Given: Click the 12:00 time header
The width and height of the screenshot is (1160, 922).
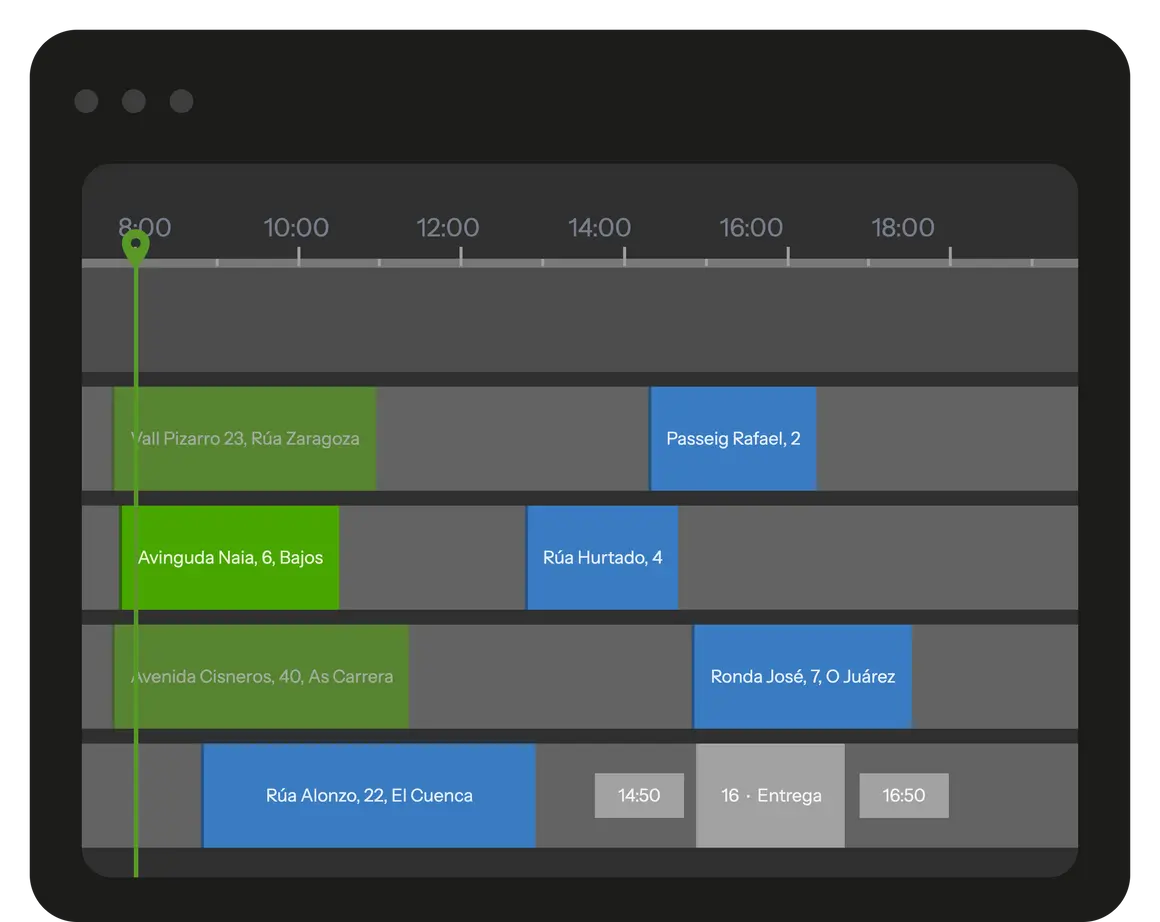Looking at the screenshot, I should coord(448,227).
